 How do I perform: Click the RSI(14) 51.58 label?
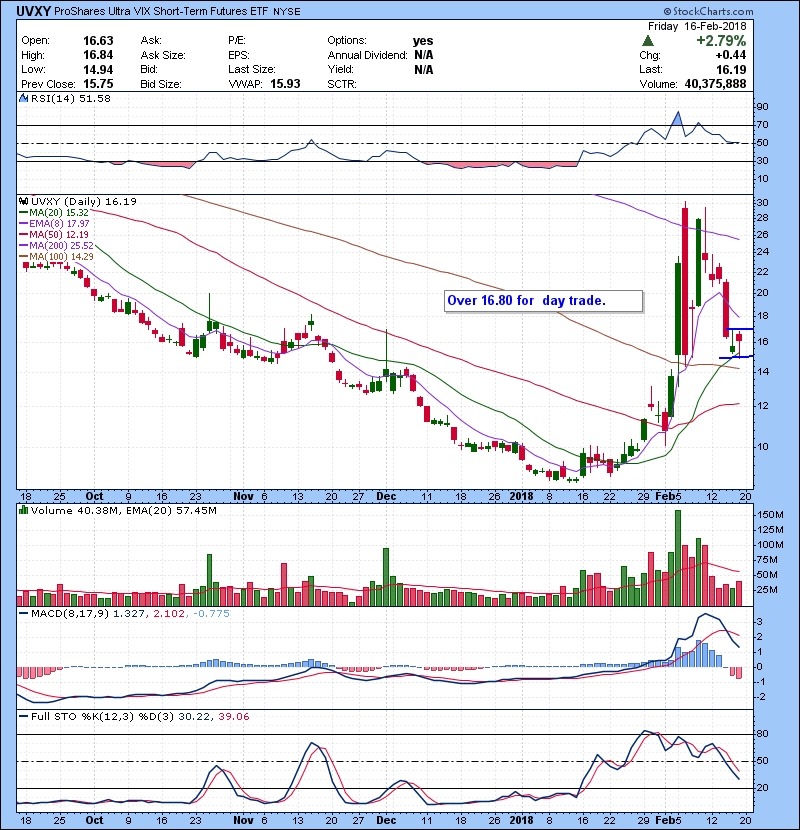[x=71, y=98]
